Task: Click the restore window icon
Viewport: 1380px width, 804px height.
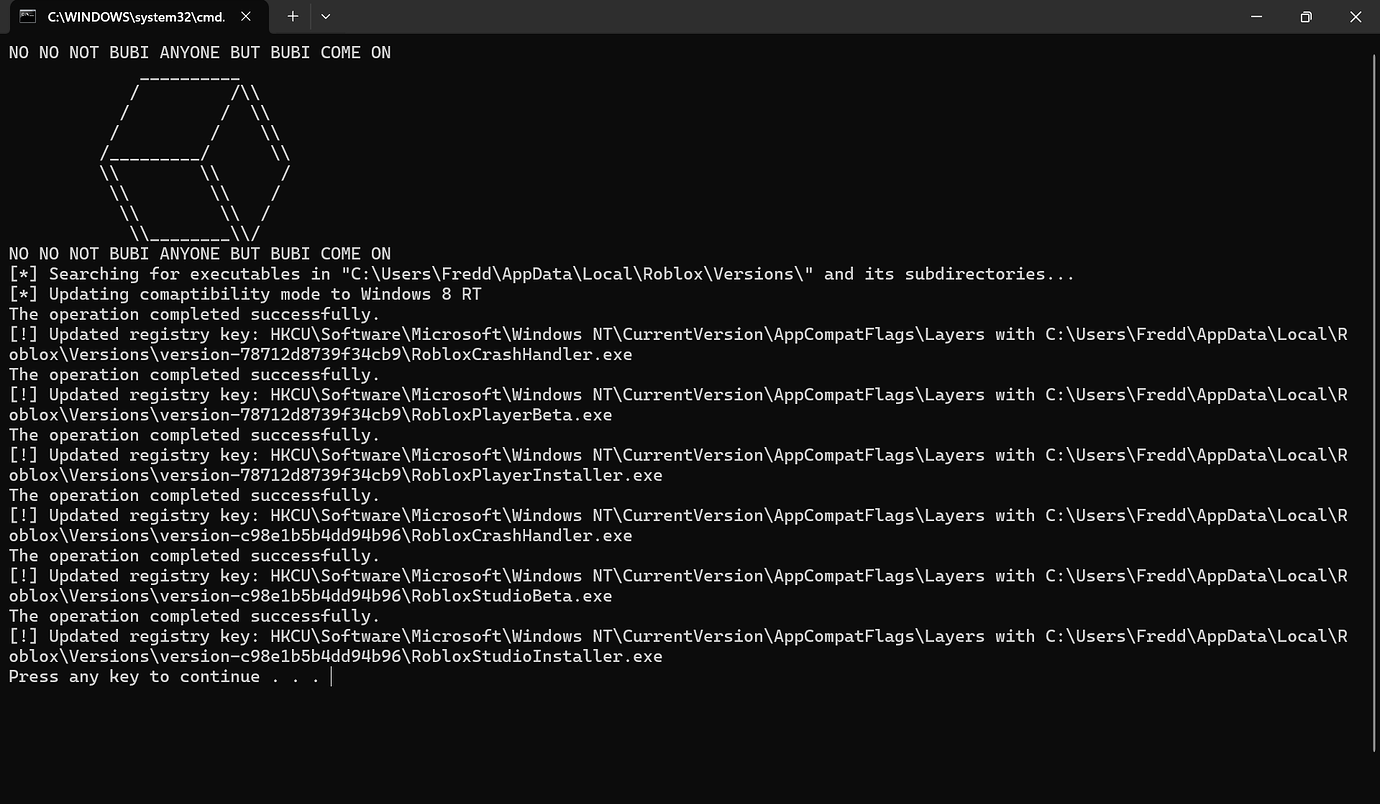Action: [1306, 17]
